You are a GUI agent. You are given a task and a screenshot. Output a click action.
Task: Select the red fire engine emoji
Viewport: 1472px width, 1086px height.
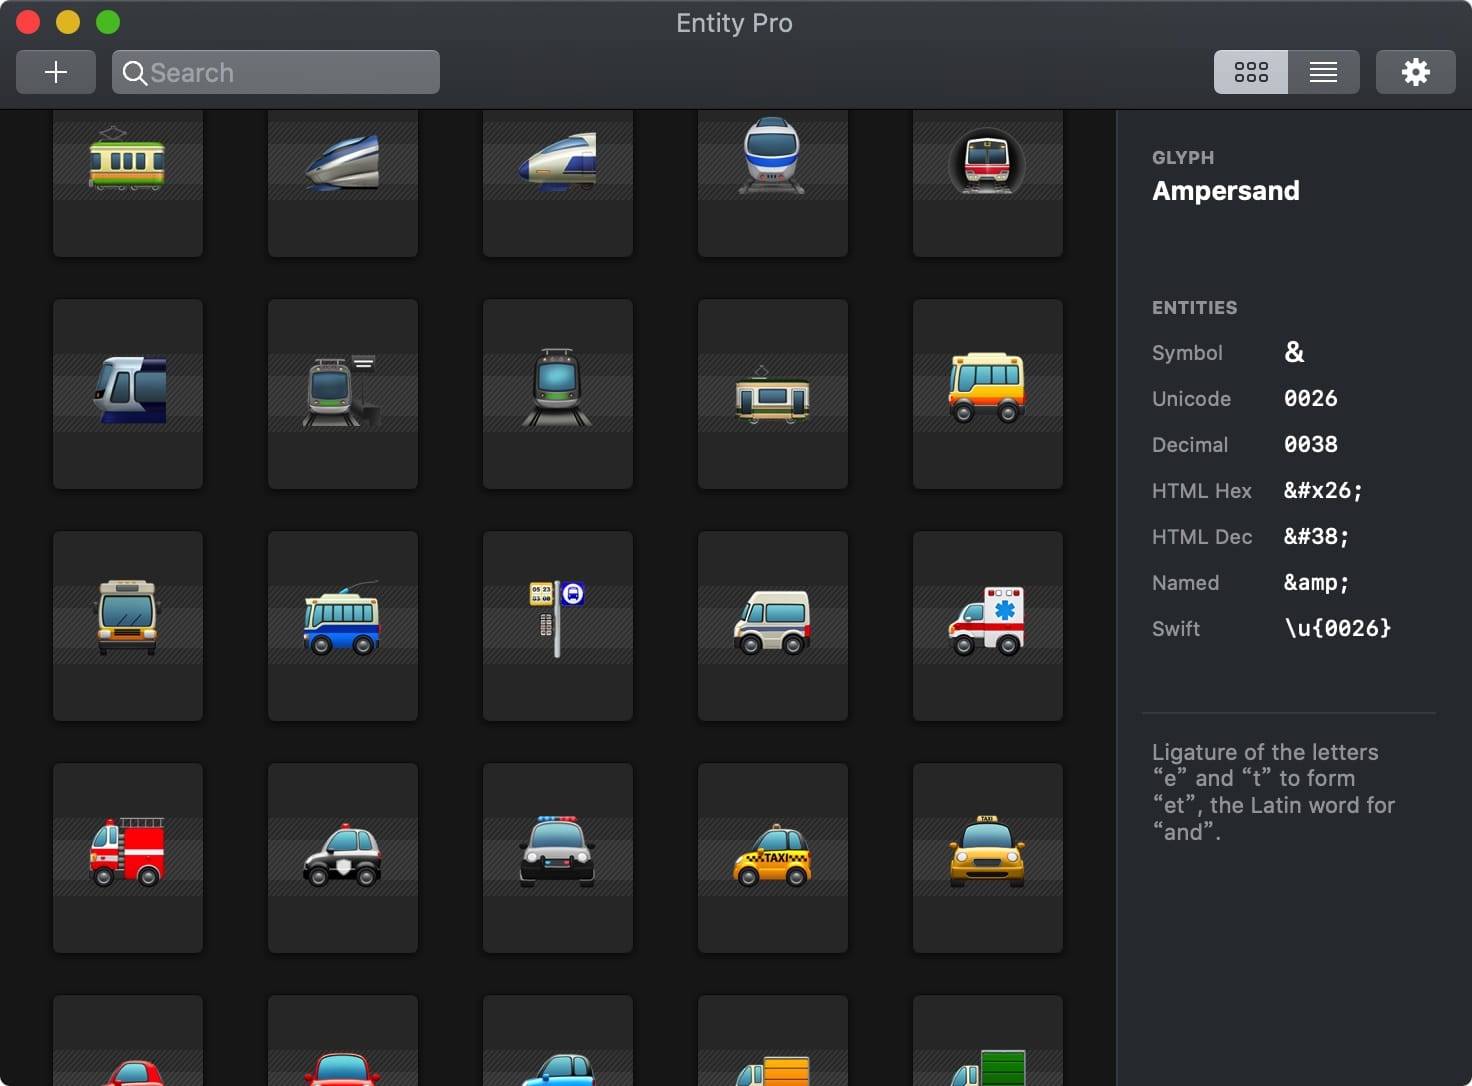pos(128,858)
